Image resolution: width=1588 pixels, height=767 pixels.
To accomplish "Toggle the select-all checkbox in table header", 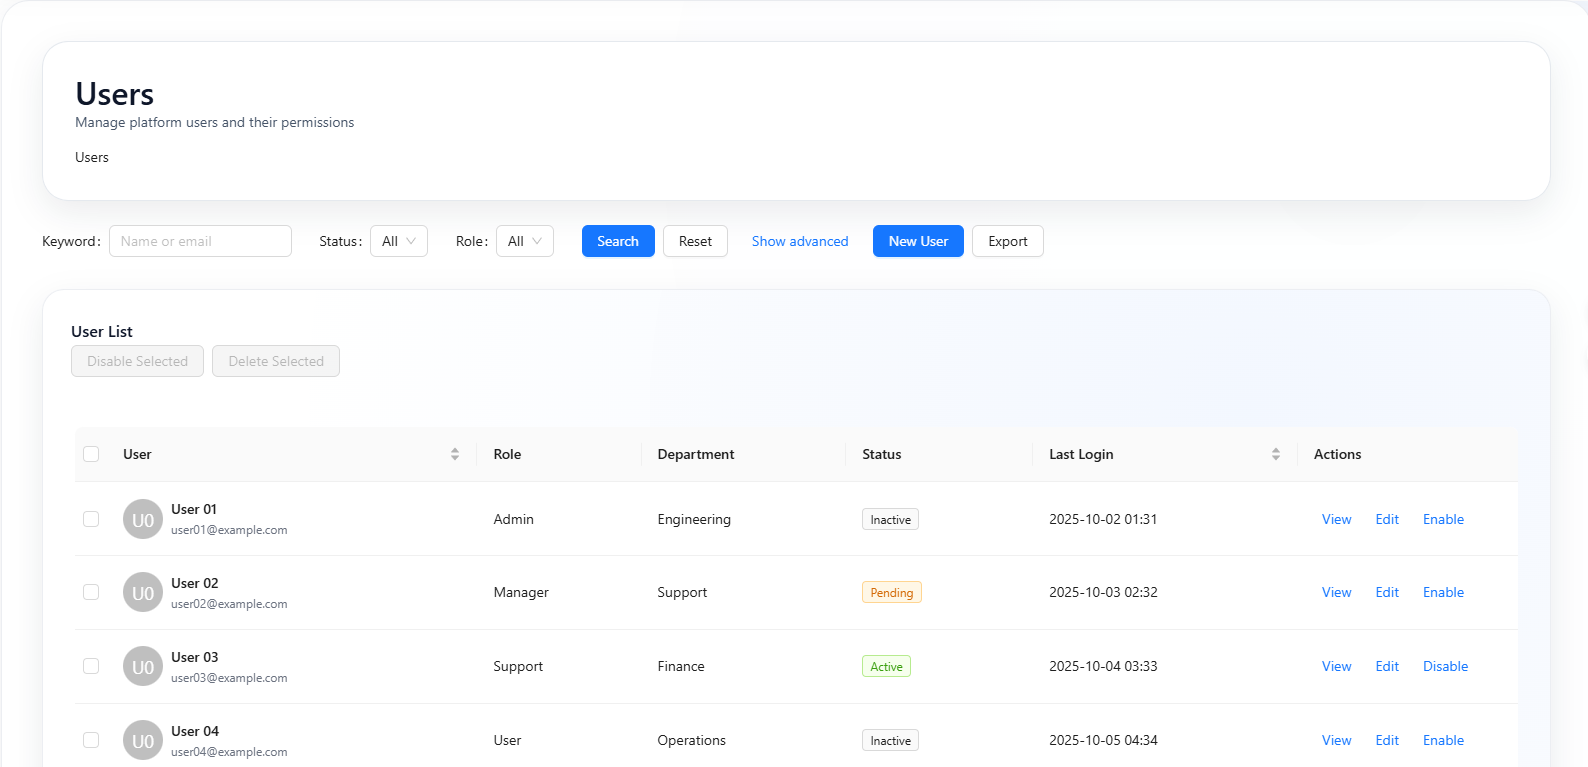I will coord(91,454).
